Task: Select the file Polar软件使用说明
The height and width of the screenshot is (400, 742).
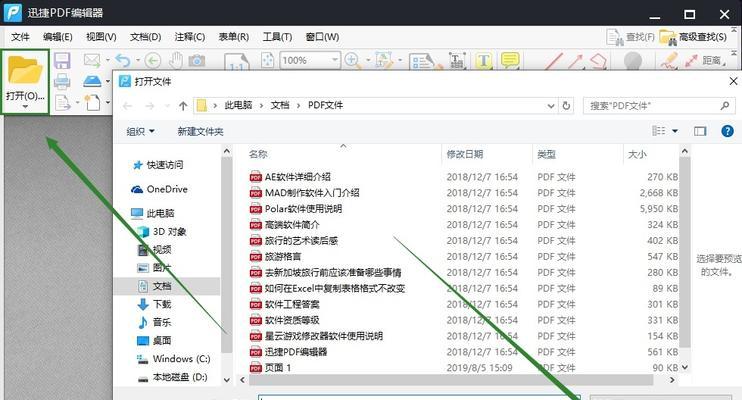Action: [x=303, y=208]
